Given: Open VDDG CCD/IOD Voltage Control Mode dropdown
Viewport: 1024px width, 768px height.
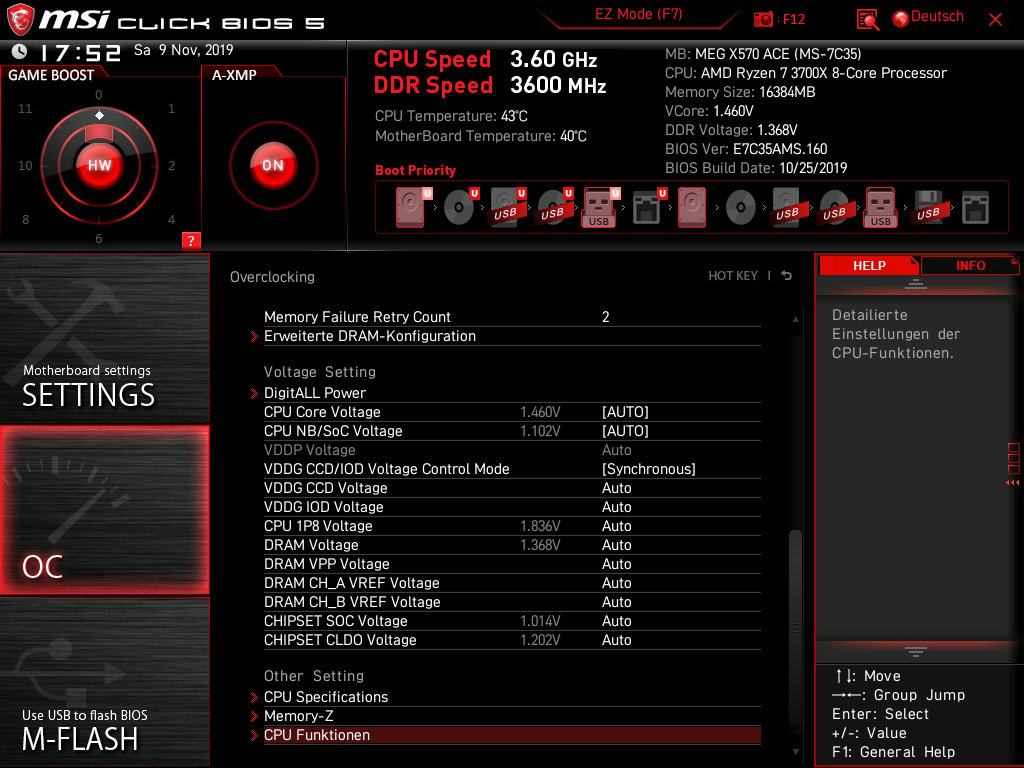Looking at the screenshot, I should (x=648, y=469).
